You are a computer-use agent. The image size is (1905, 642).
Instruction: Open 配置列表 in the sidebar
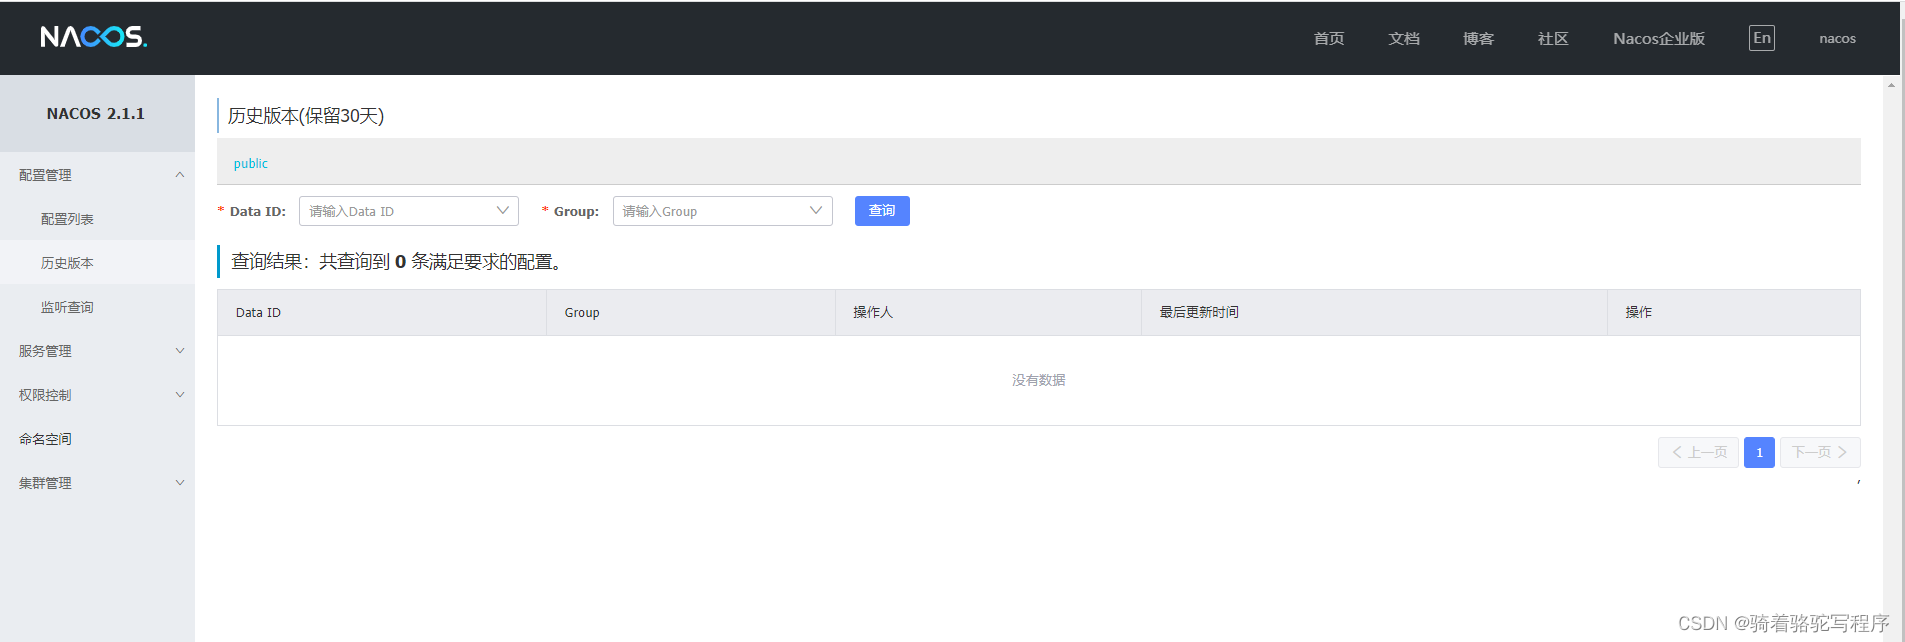[x=67, y=219]
